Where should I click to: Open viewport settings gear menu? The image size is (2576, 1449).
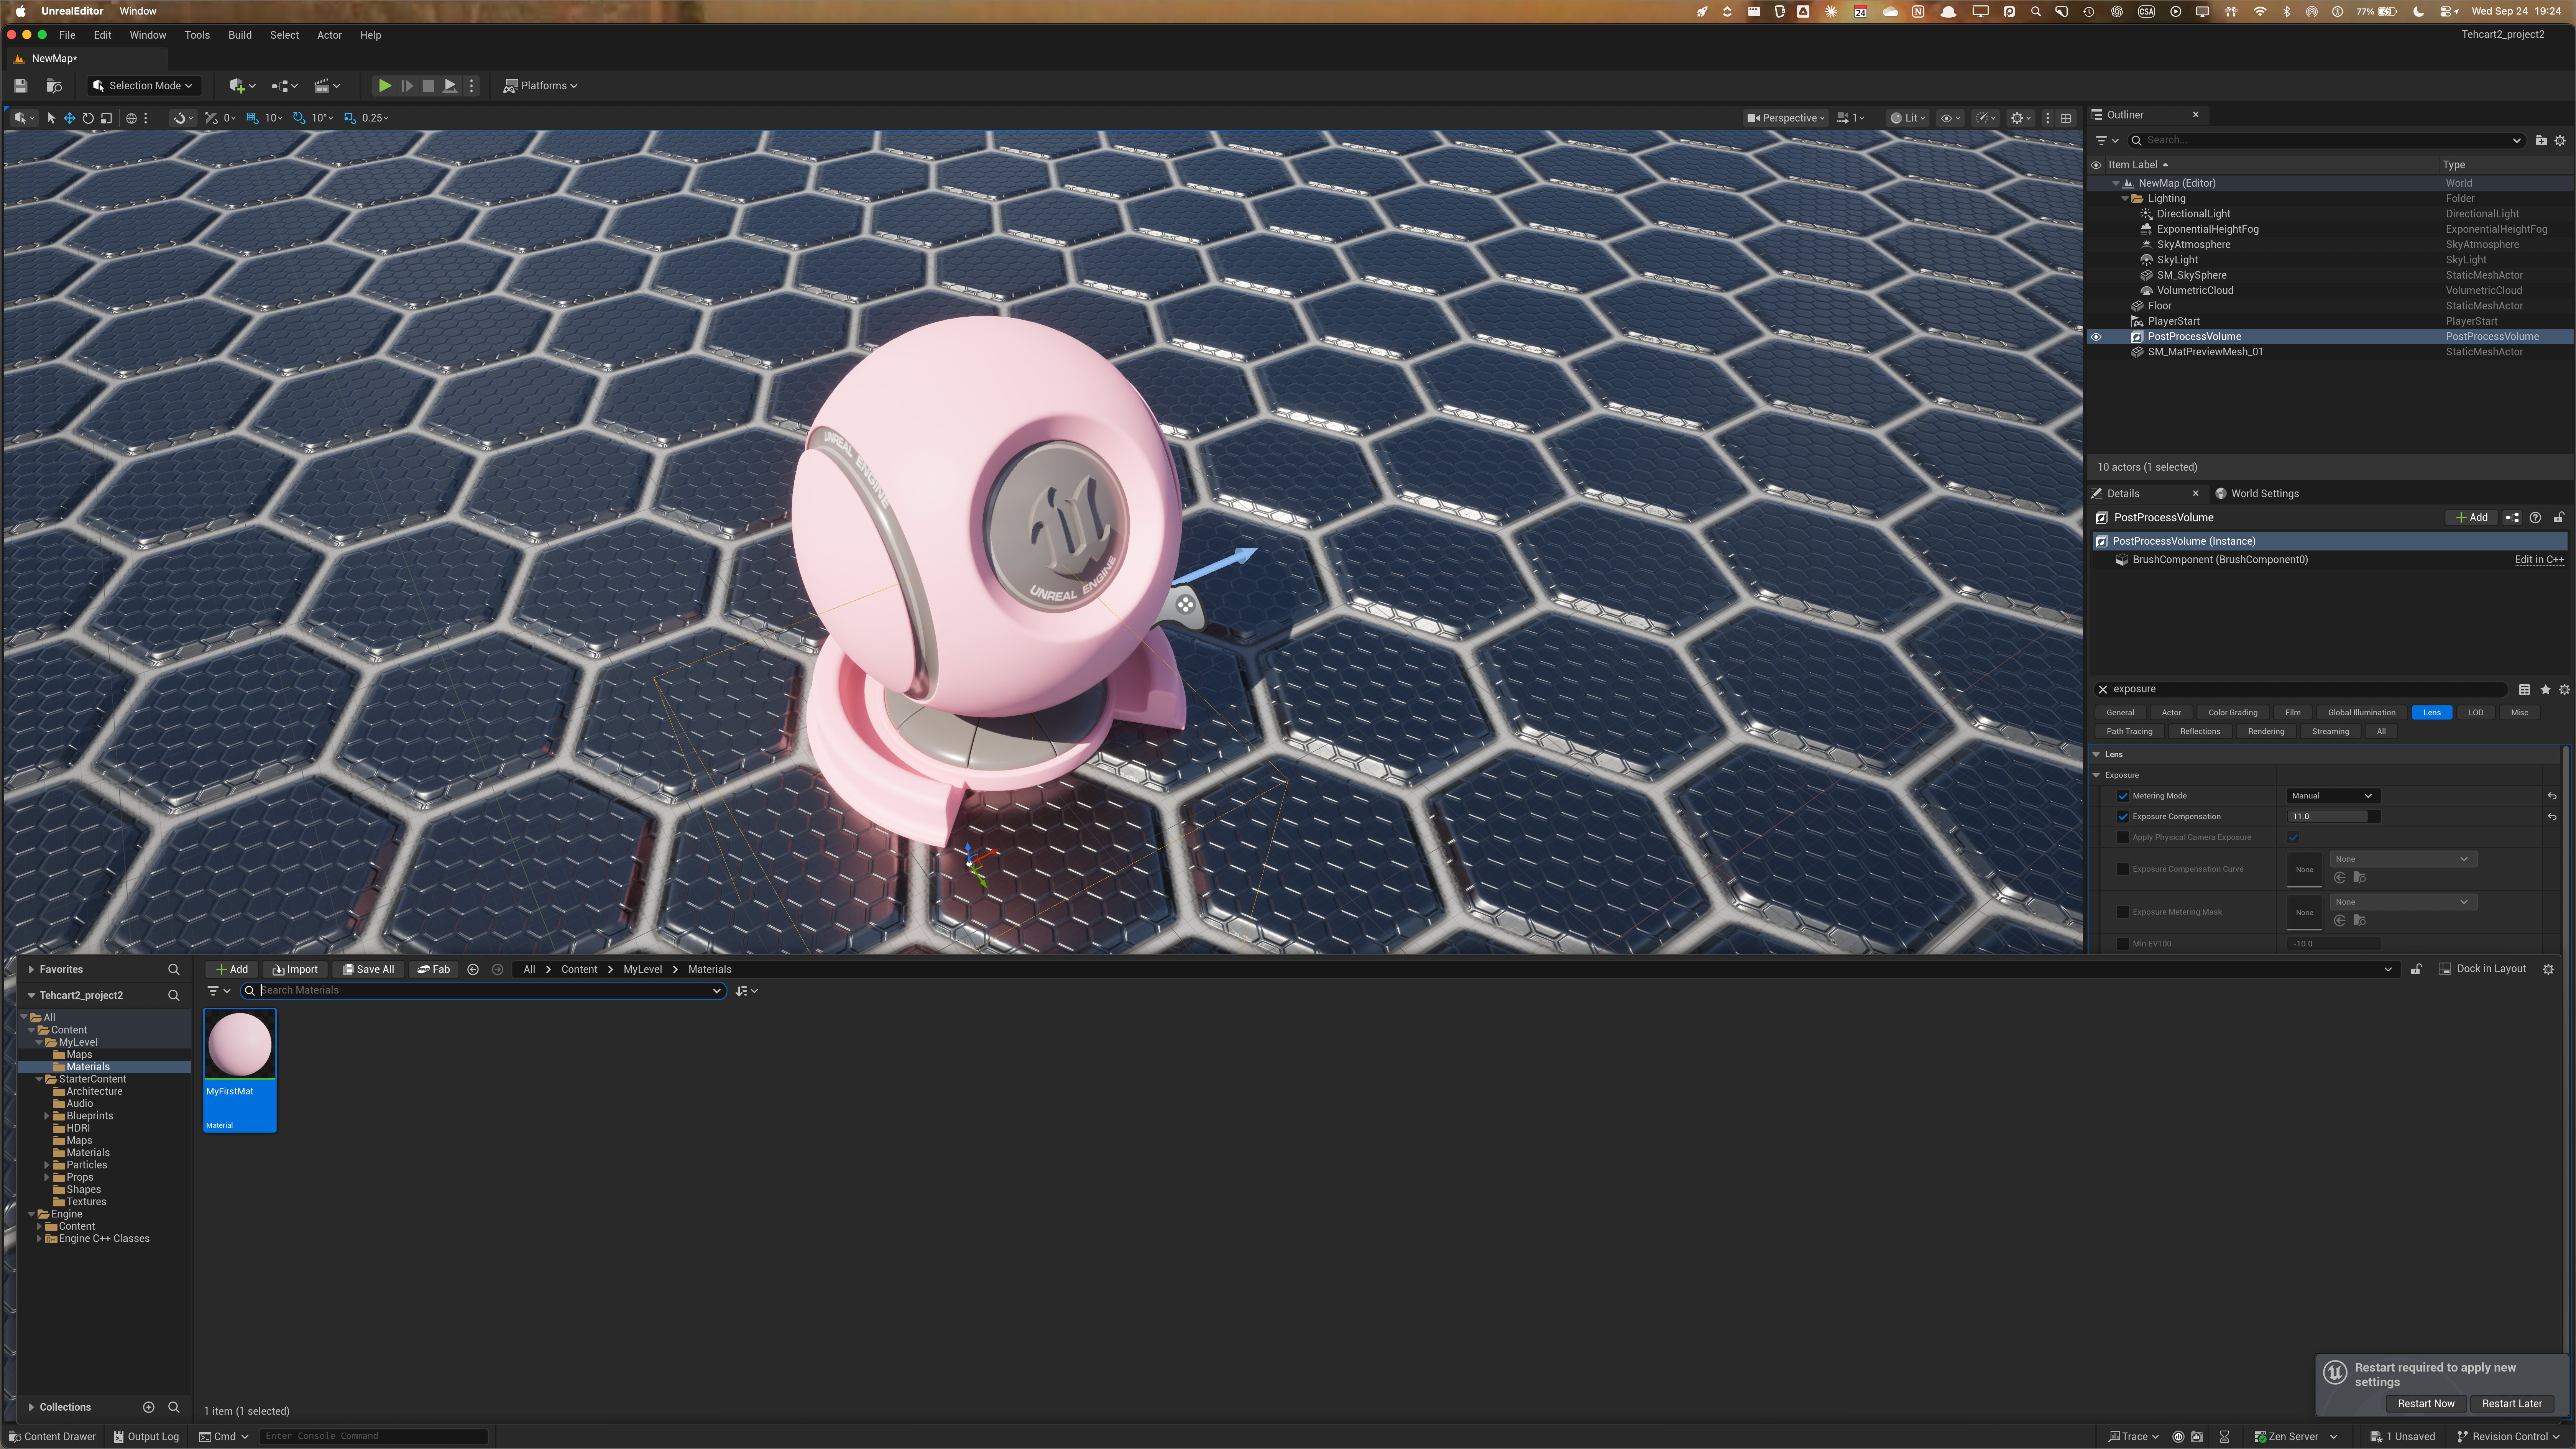click(x=2020, y=118)
